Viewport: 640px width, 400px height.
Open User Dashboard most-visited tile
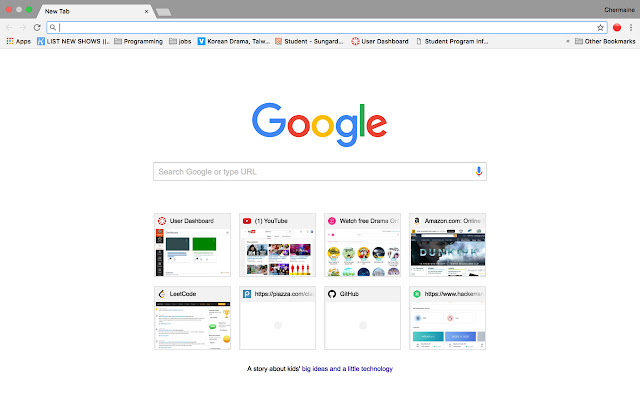pyautogui.click(x=192, y=245)
